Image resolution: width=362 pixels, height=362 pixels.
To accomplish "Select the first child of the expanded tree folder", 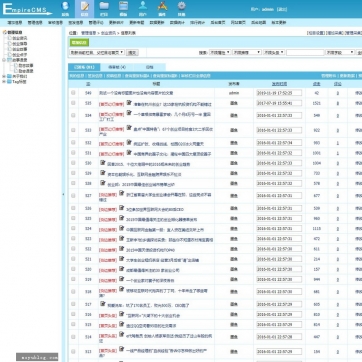I will click(x=26, y=66).
